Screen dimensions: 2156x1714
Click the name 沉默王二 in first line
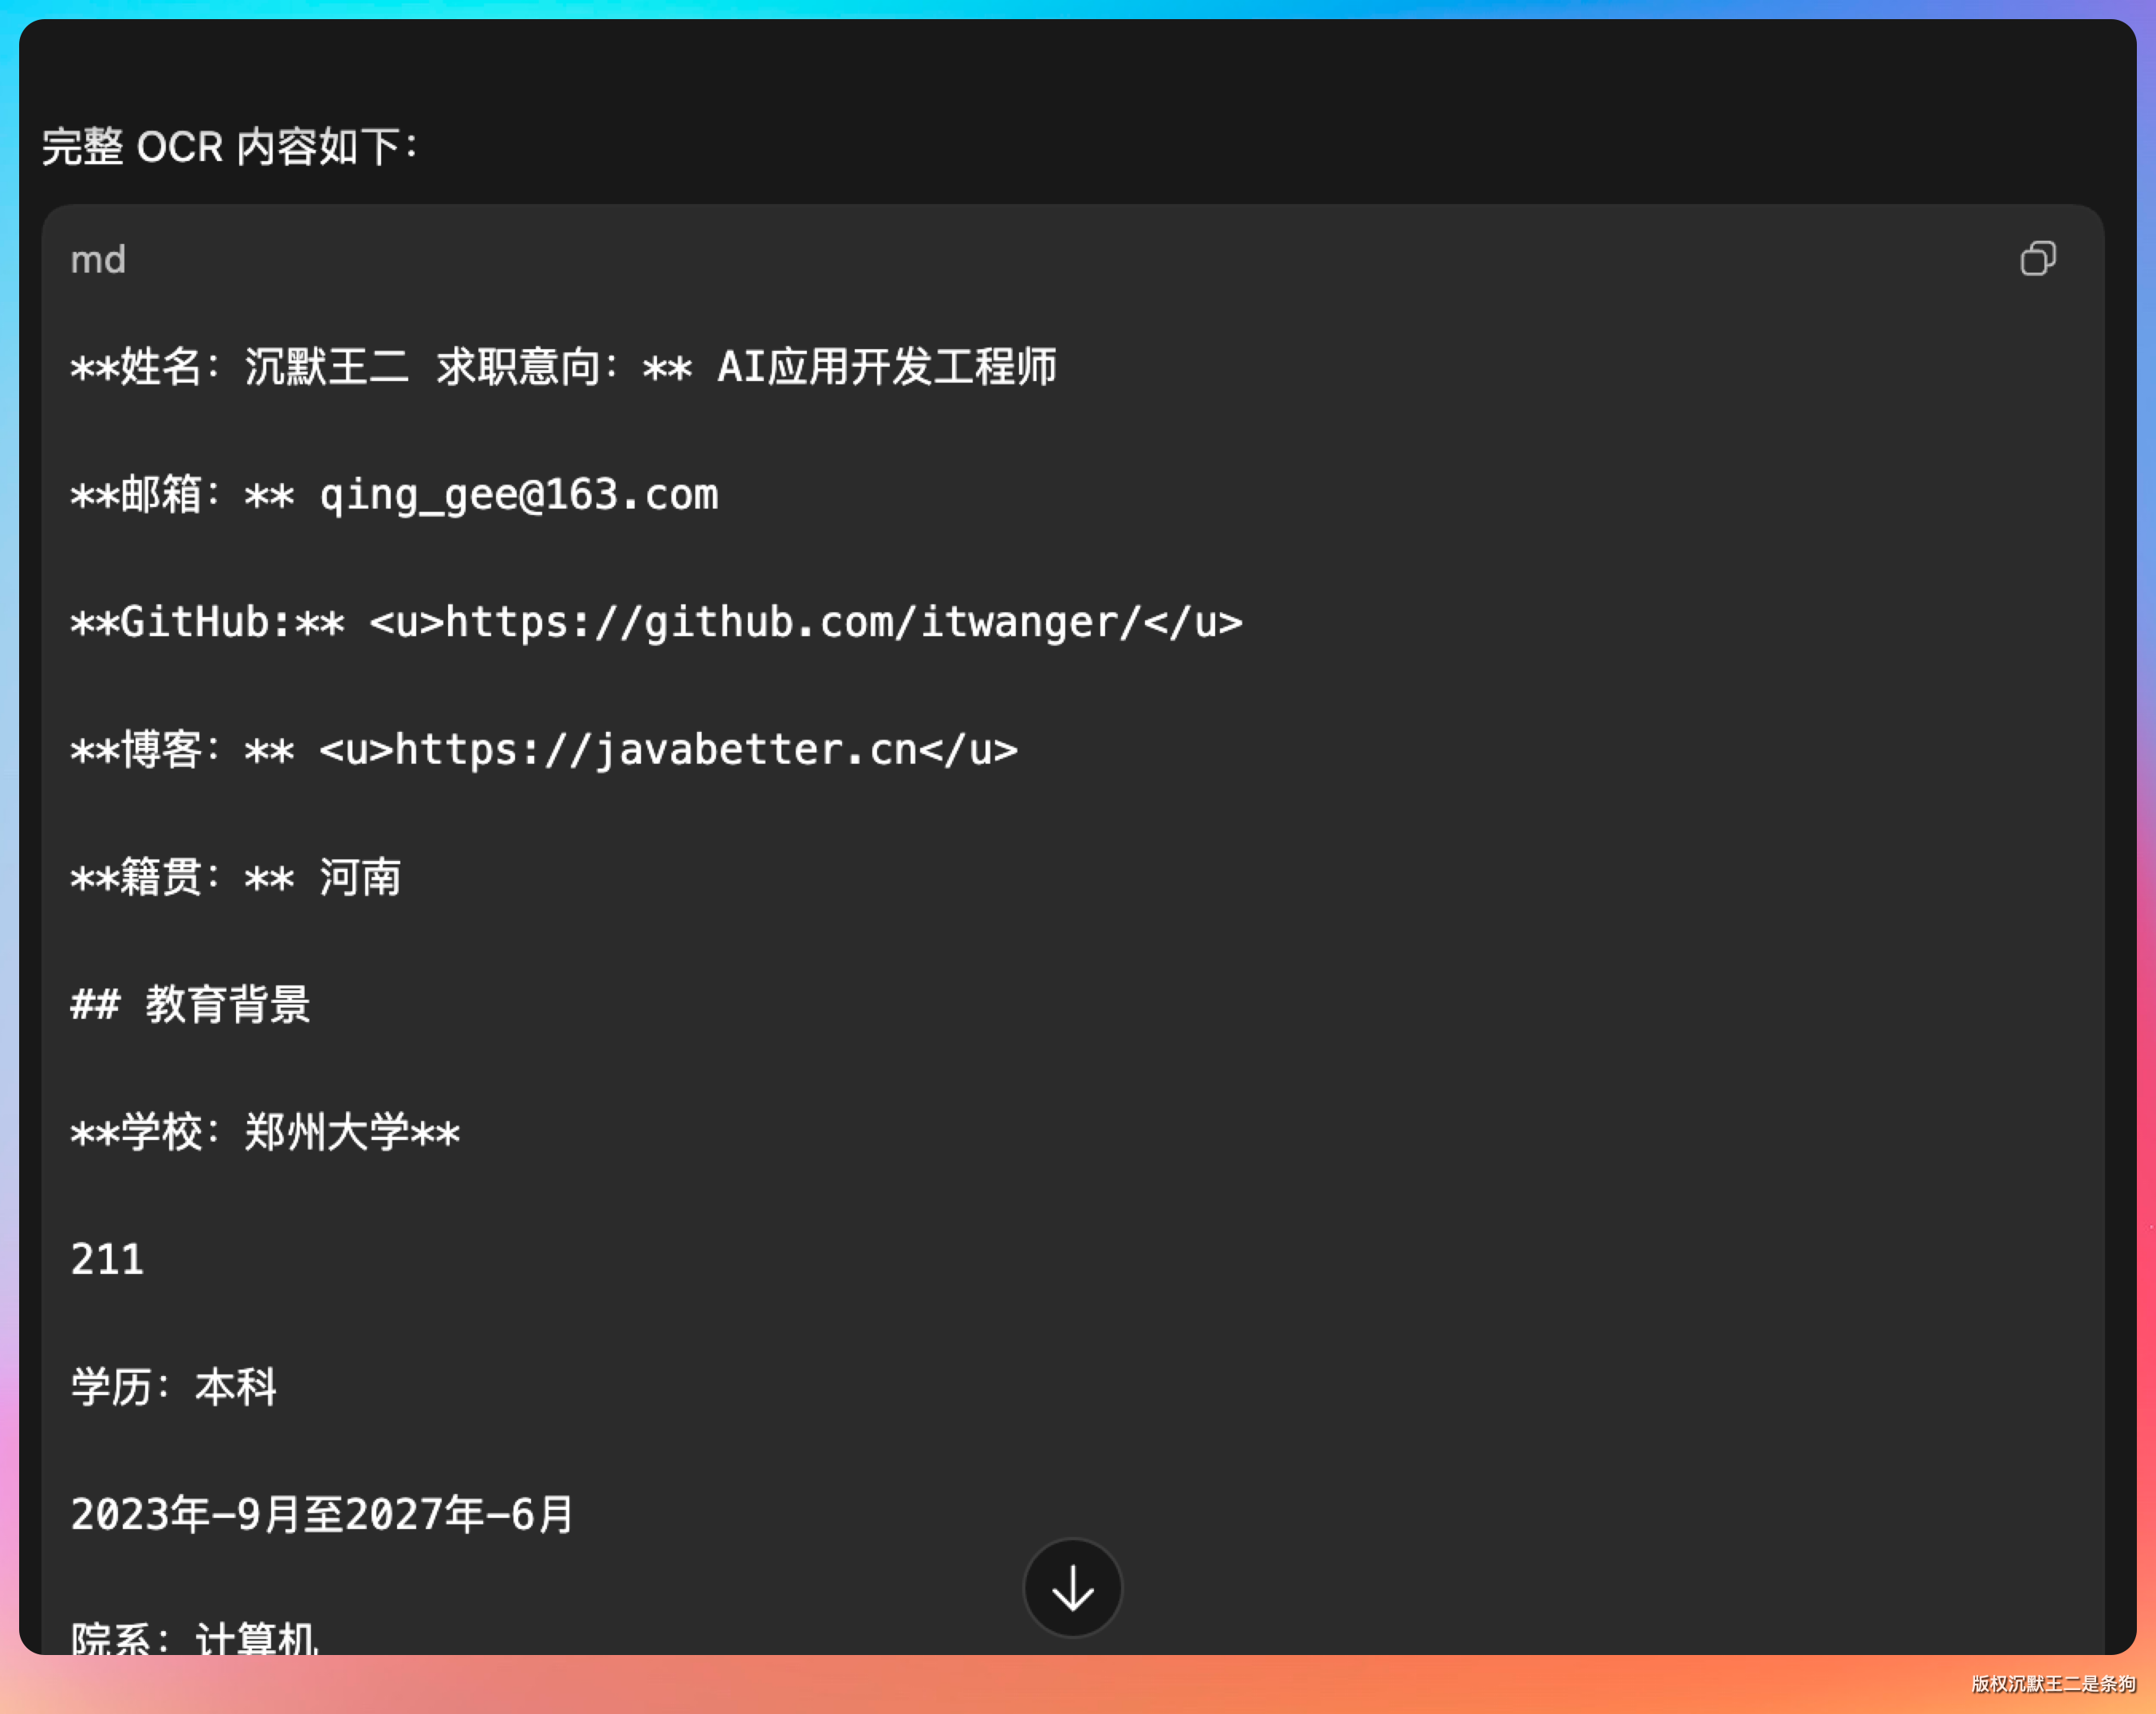pyautogui.click(x=326, y=367)
